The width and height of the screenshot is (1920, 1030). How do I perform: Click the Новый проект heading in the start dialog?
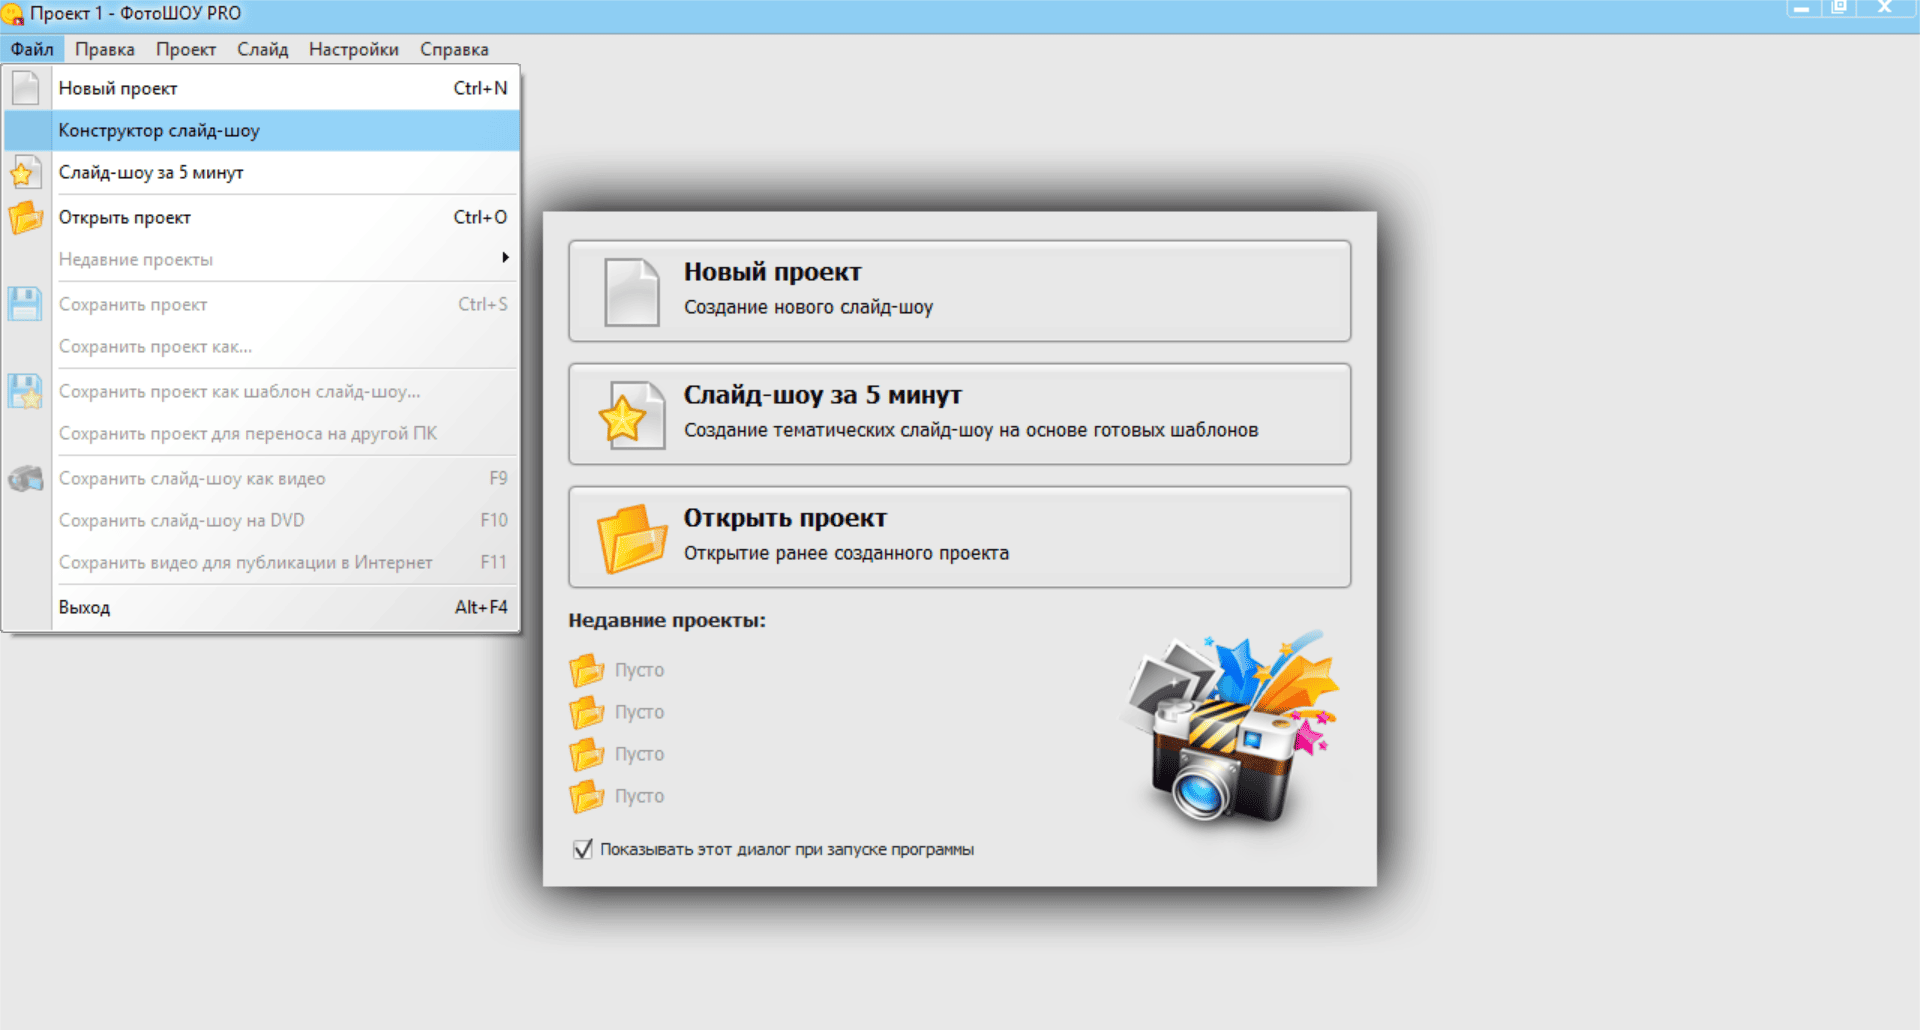point(772,272)
